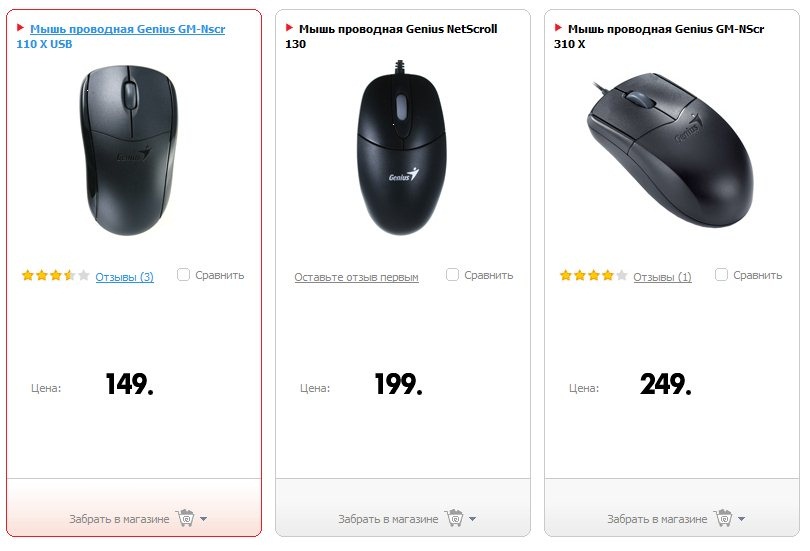
Task: Expand pickup dropdown arrow for GM-NScr 310 X
Action: coord(742,519)
